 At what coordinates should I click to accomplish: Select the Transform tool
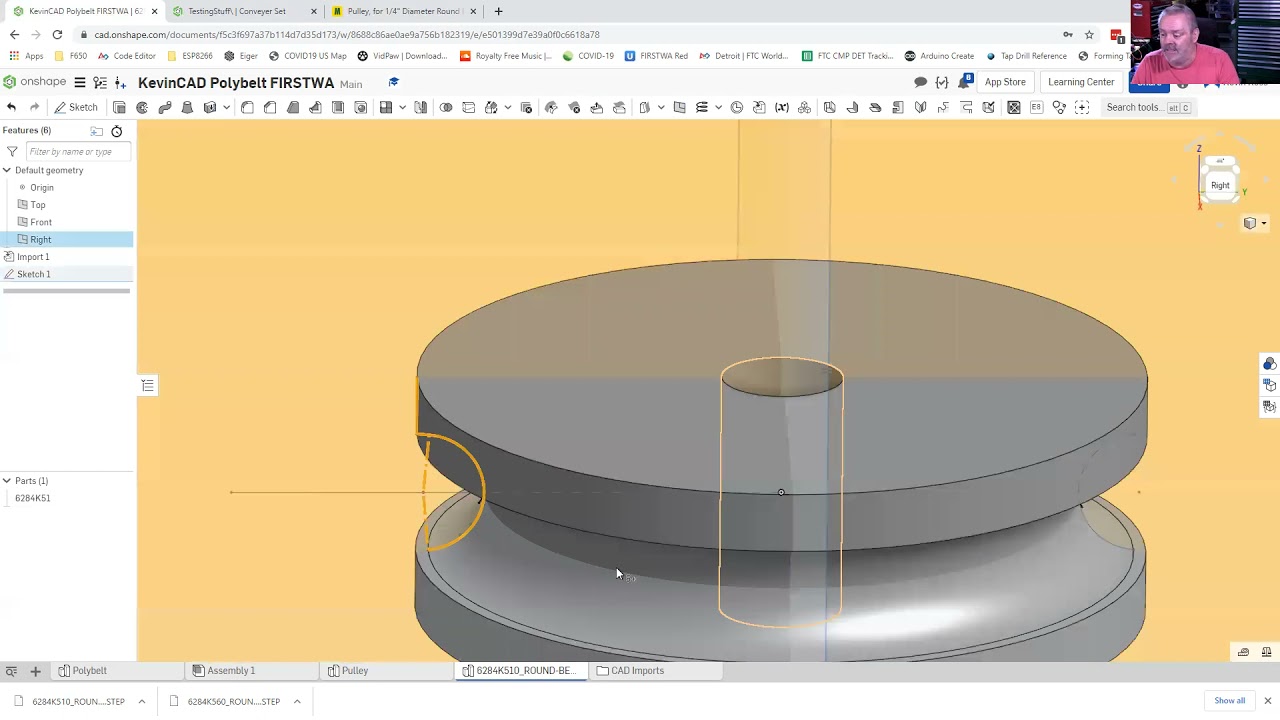click(491, 107)
